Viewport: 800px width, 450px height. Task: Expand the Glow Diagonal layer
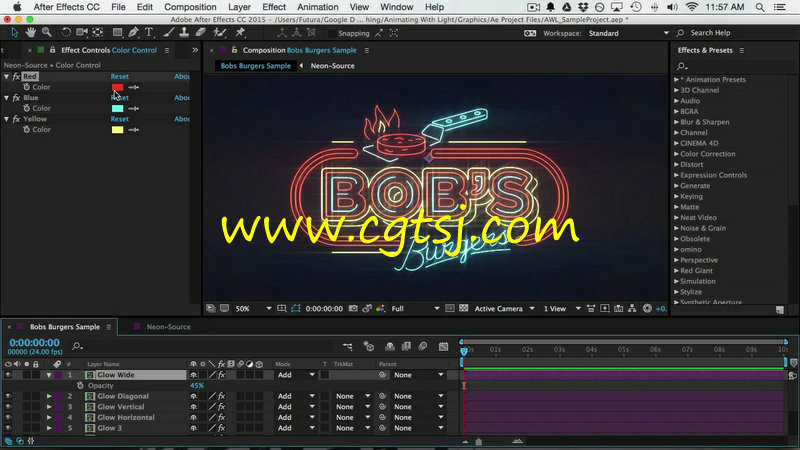(49, 396)
